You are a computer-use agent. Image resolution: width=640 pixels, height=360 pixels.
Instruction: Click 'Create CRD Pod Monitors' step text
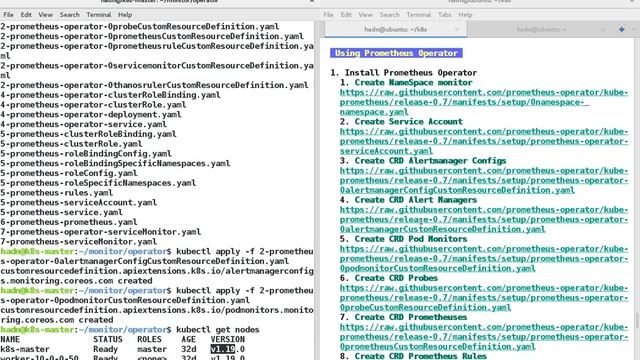coord(411,239)
